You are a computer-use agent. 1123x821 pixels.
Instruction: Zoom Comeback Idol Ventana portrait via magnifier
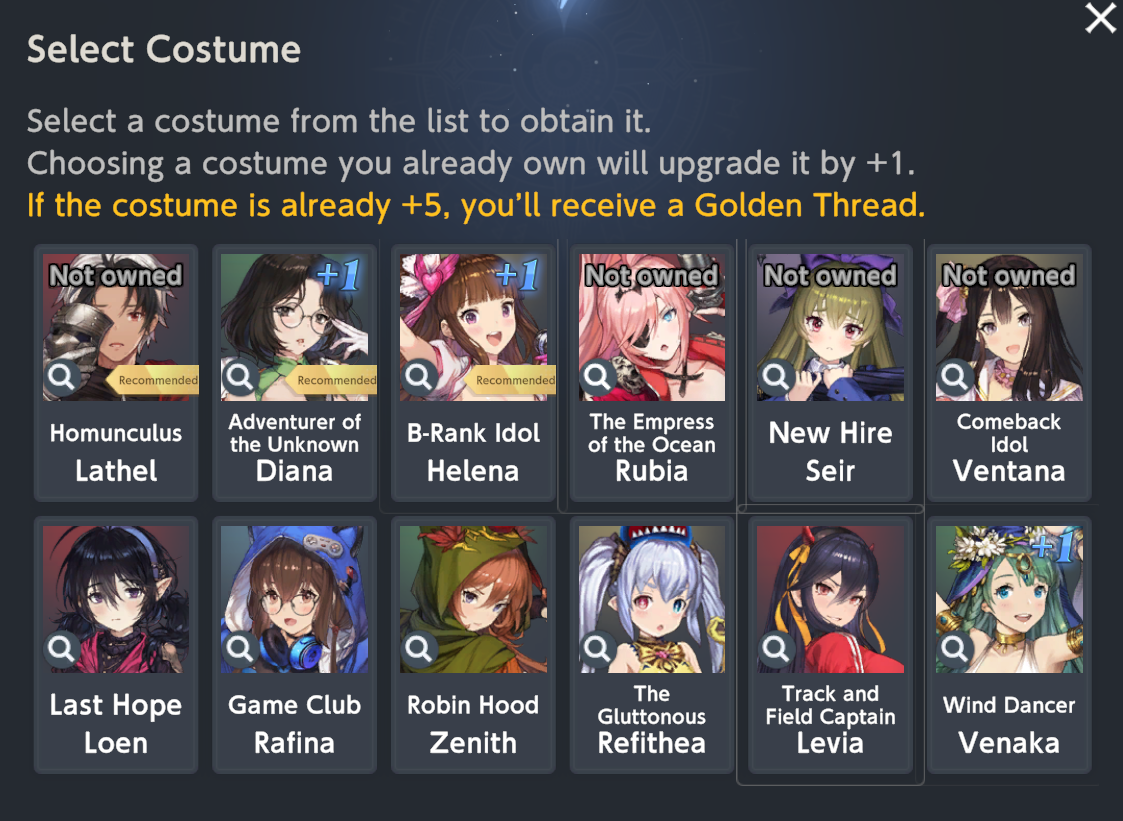[x=955, y=376]
